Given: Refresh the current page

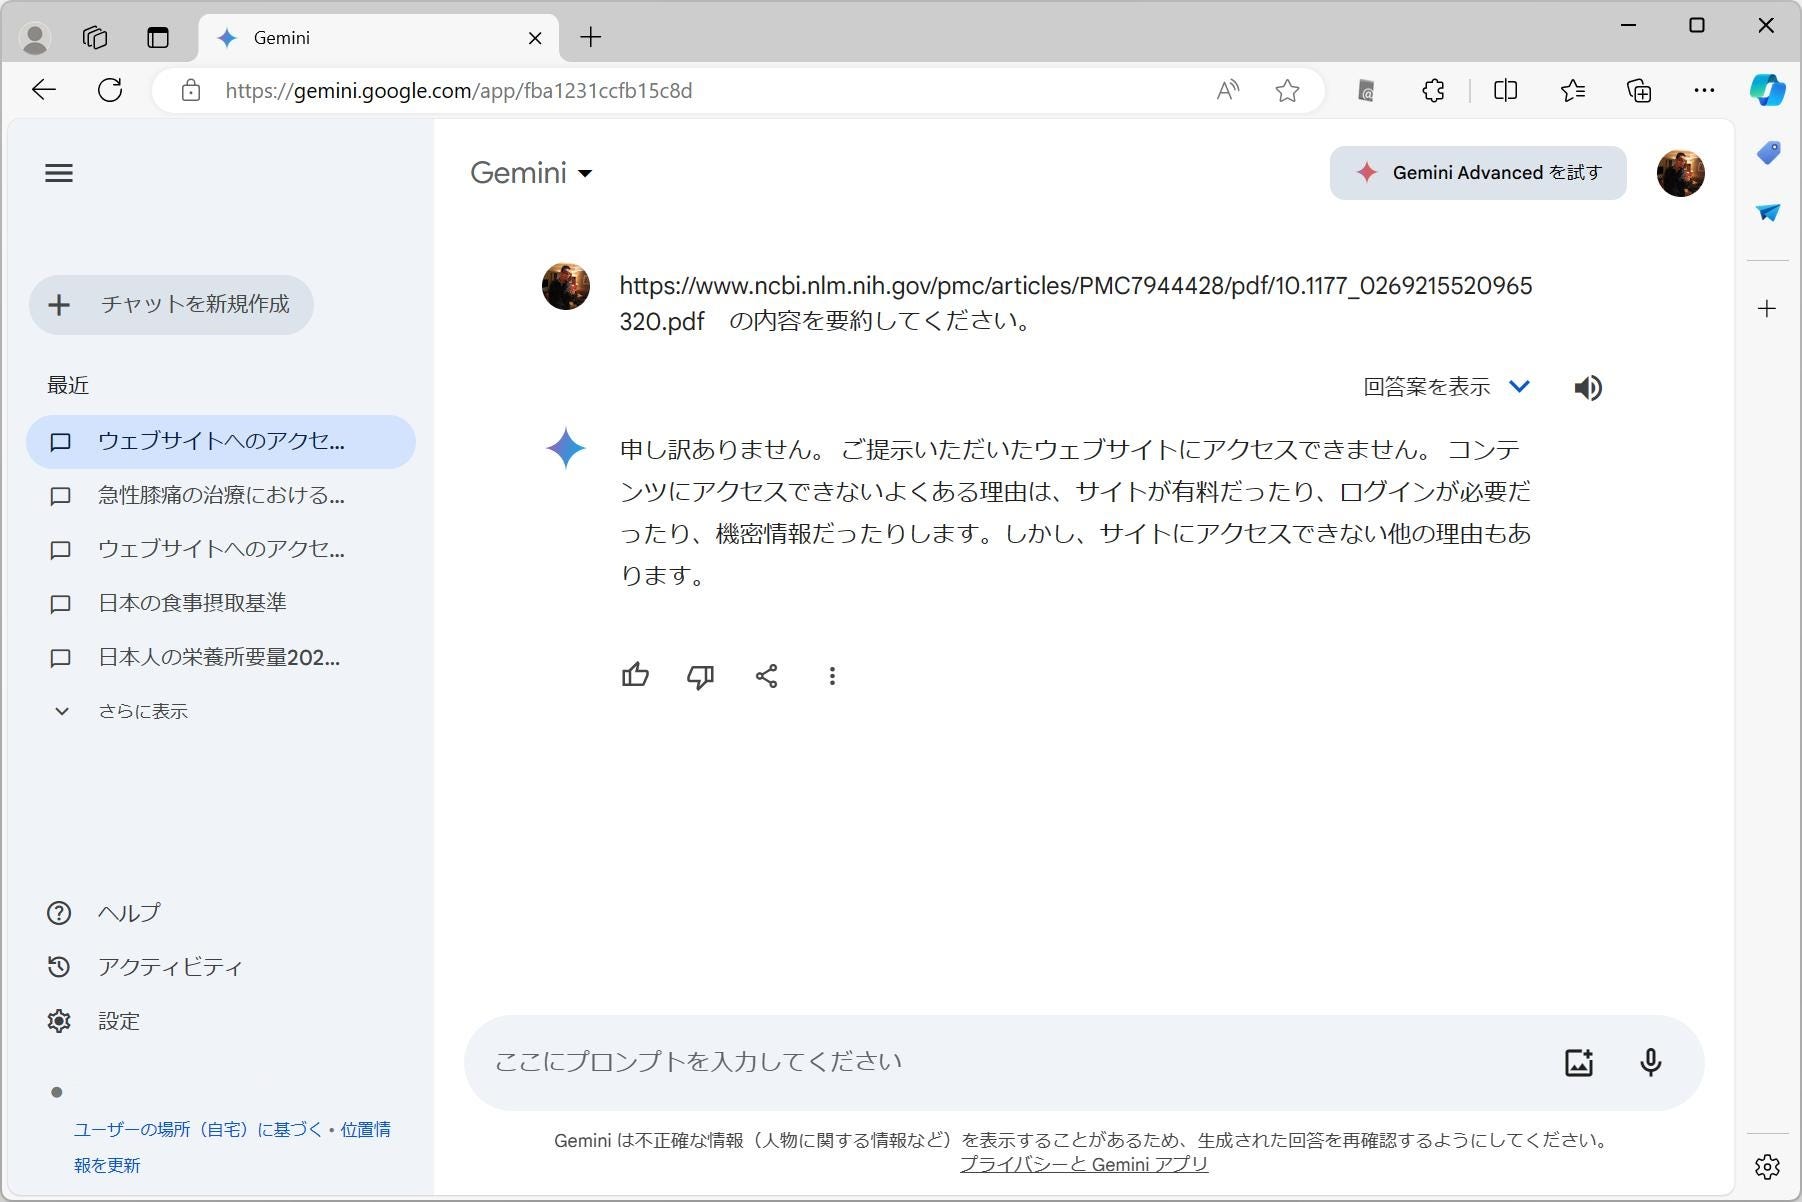Looking at the screenshot, I should [110, 91].
